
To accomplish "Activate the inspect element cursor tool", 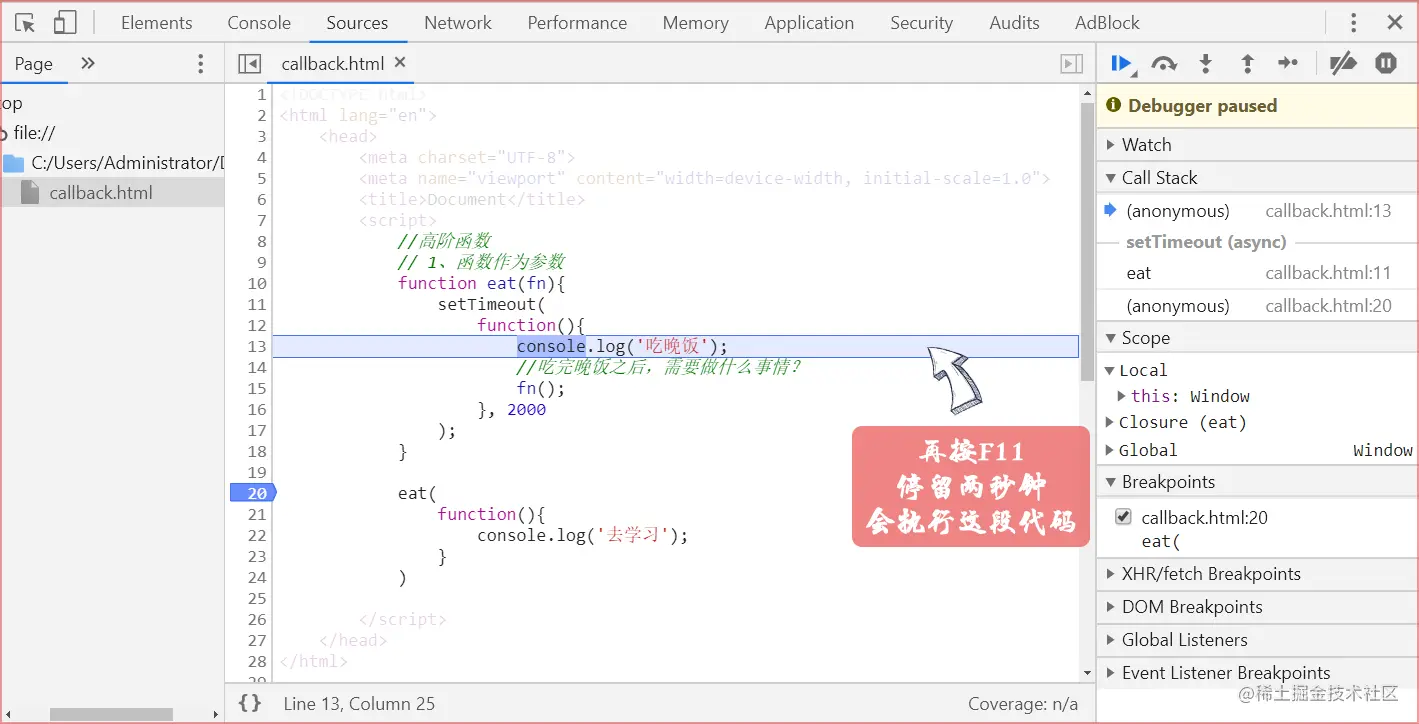I will pyautogui.click(x=24, y=22).
